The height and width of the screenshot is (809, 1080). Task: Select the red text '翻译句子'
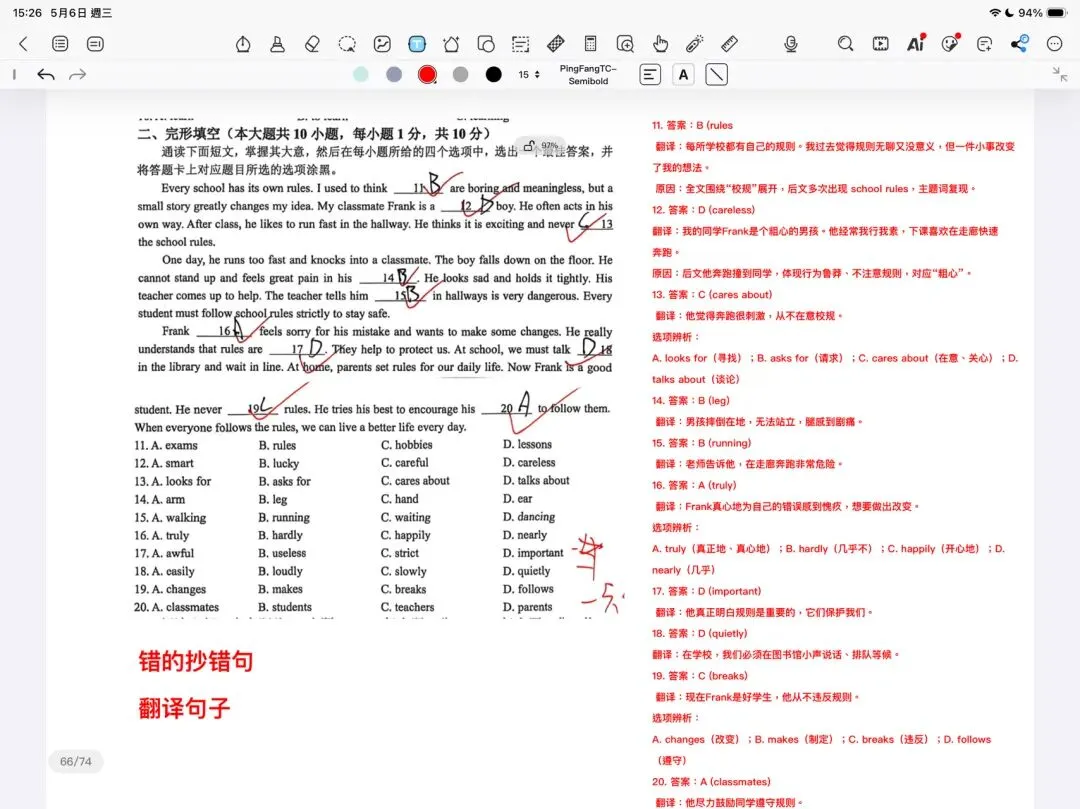click(184, 708)
